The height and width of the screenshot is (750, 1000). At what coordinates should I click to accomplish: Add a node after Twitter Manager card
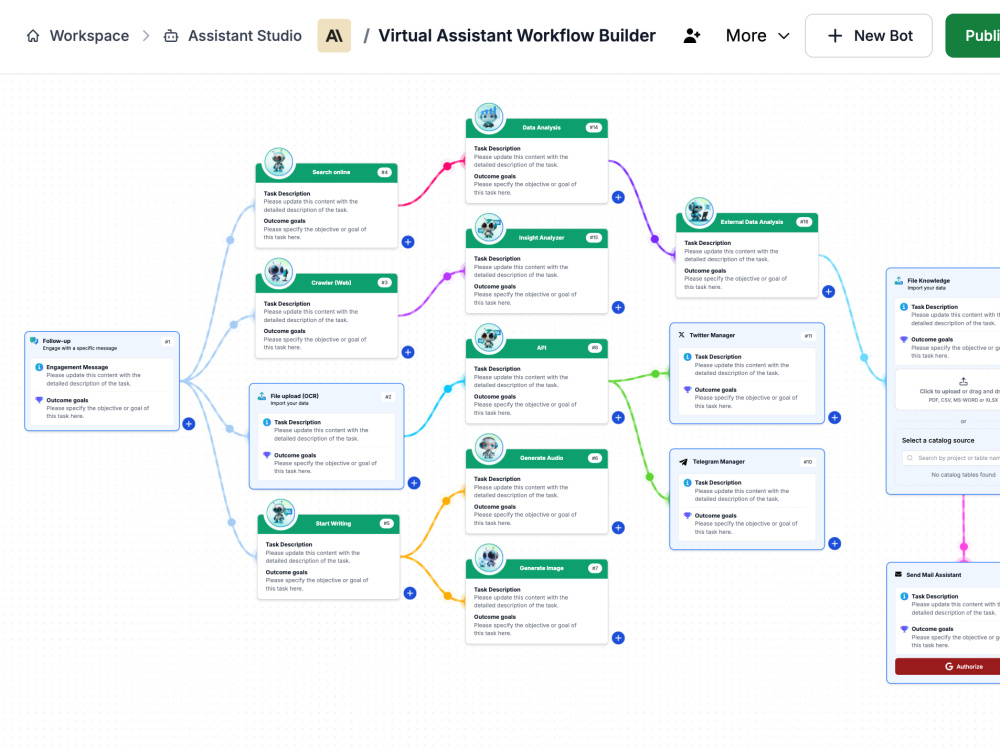click(835, 418)
